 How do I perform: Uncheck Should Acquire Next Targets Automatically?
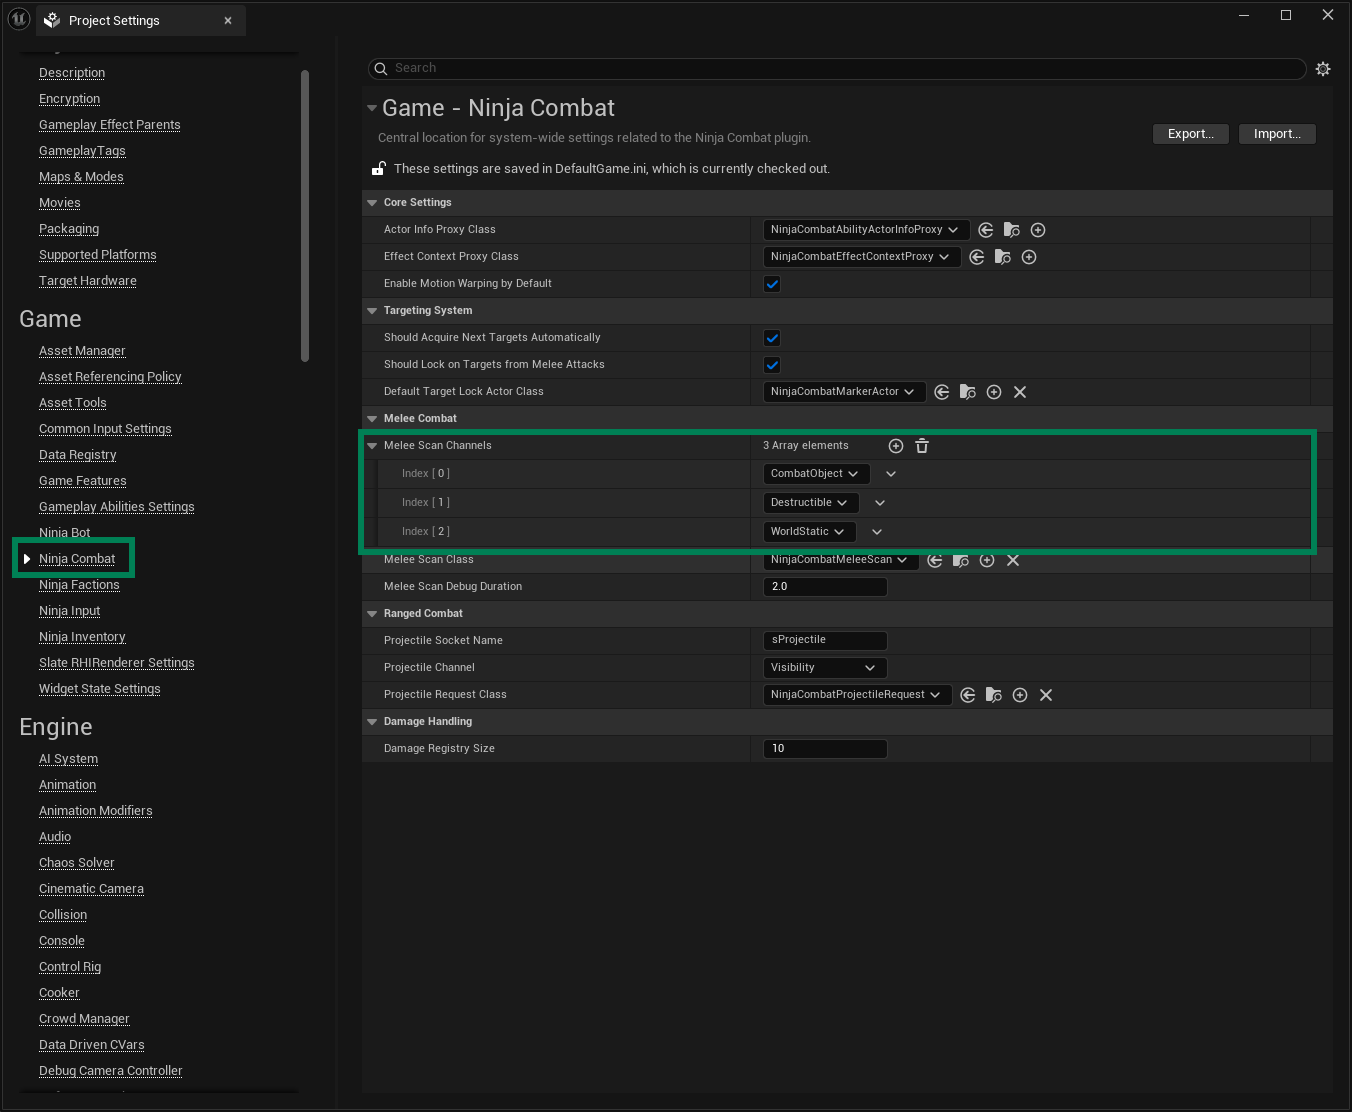772,338
